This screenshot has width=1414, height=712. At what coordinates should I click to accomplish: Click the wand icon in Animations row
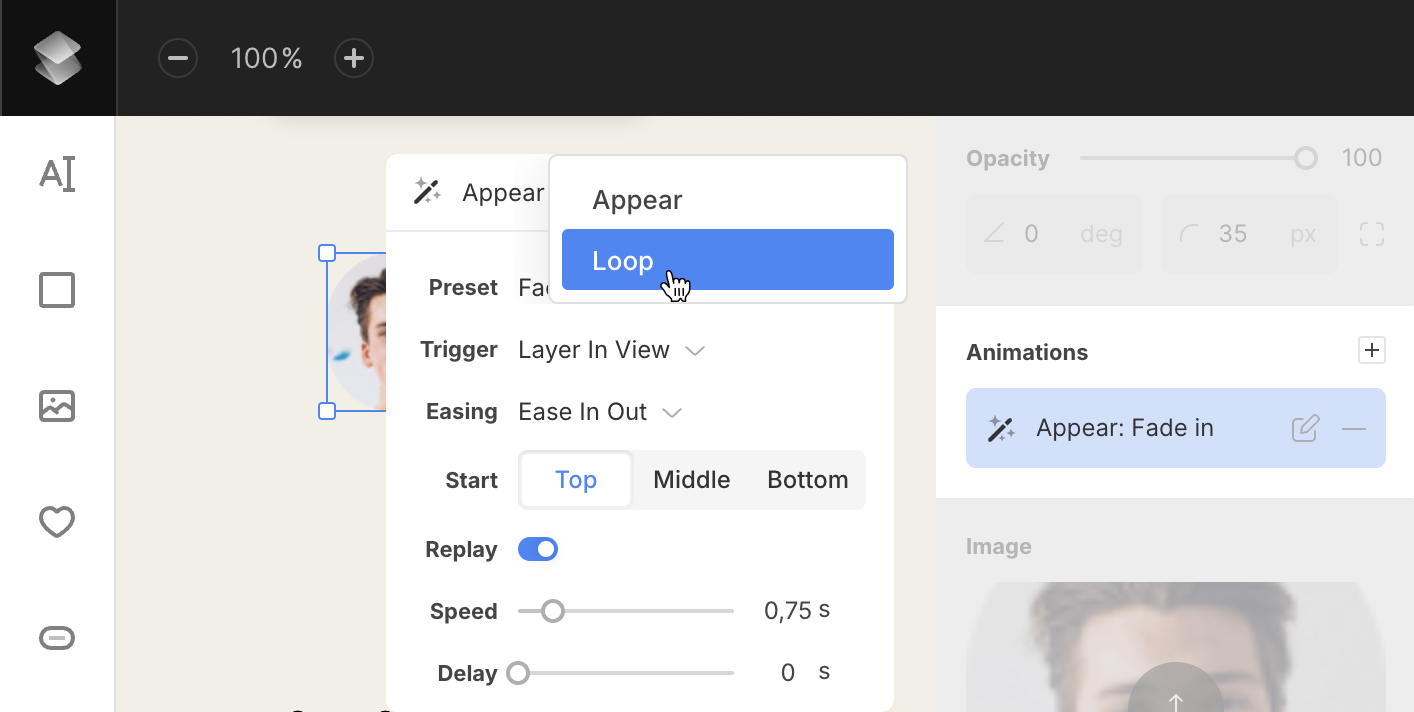(1001, 429)
